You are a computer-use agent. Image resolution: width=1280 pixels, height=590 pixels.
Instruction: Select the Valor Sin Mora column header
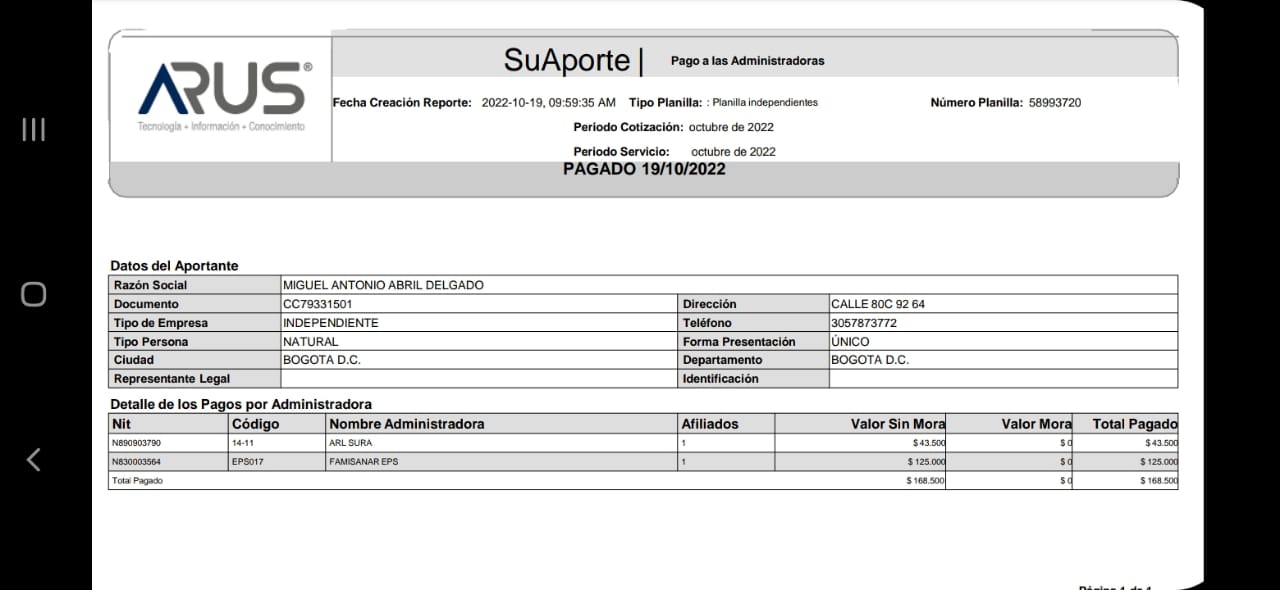897,424
